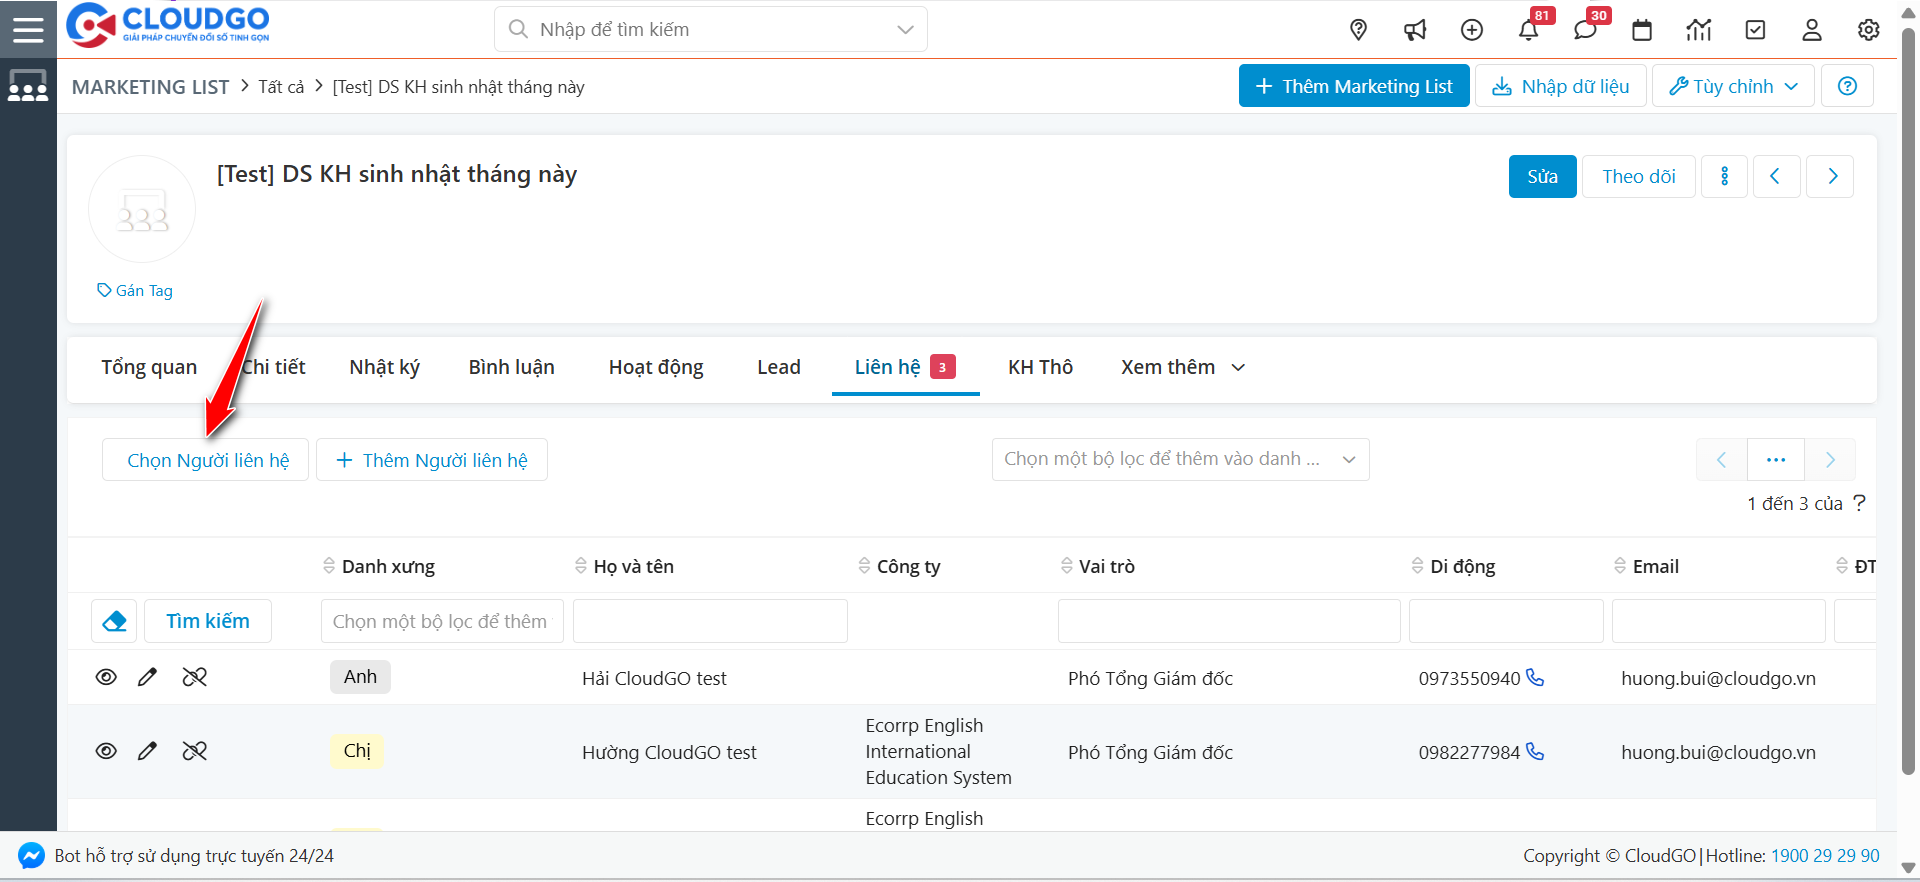Screen dimensions: 1920x882
Task: Open the megaphone announcements icon
Action: (1415, 30)
